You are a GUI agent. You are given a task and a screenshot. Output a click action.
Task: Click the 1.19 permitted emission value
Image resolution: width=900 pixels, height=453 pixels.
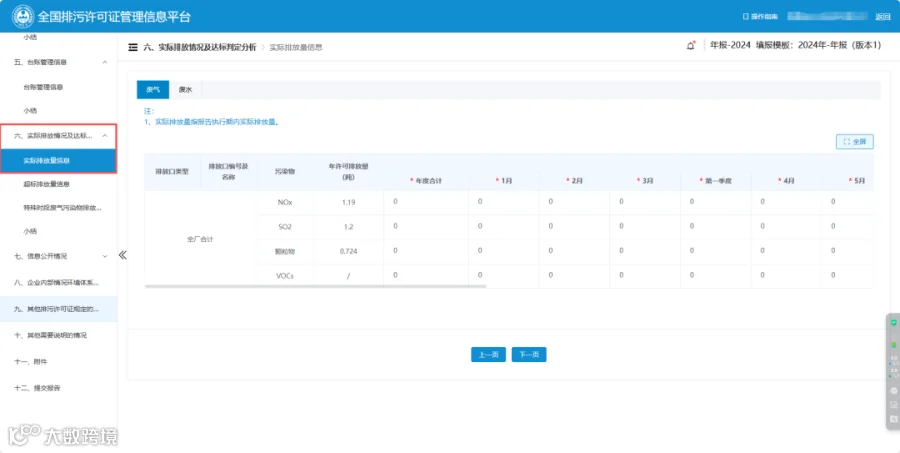tap(348, 202)
